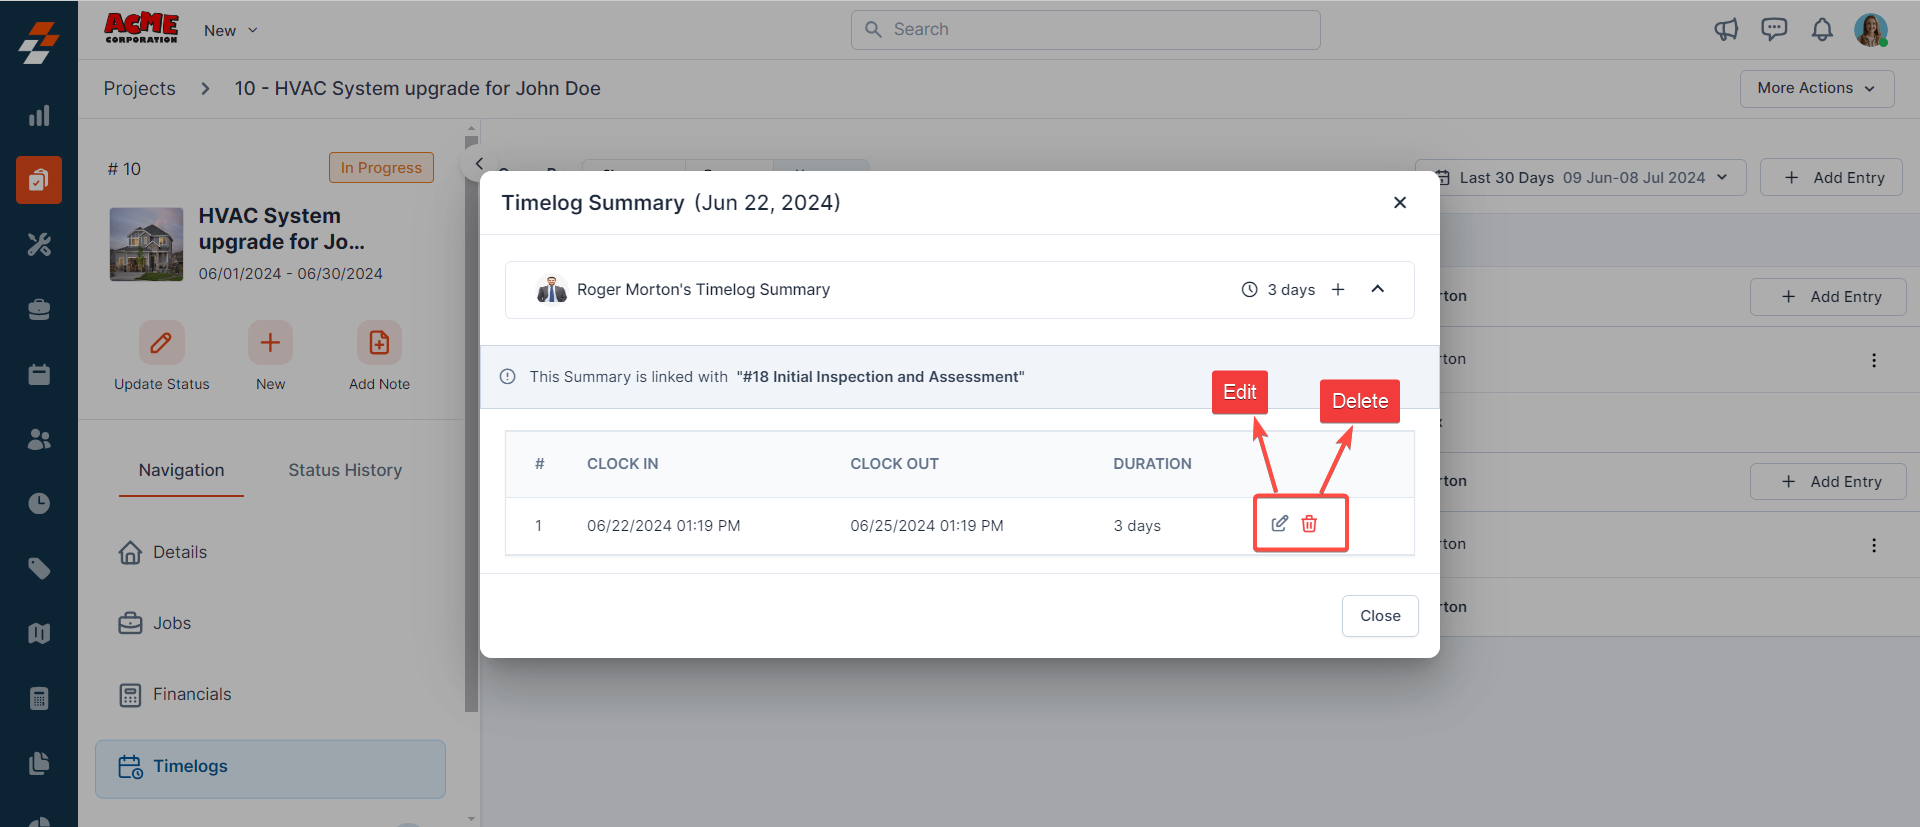Click Roger Morton's avatar in the dialog
The width and height of the screenshot is (1920, 827).
point(551,290)
